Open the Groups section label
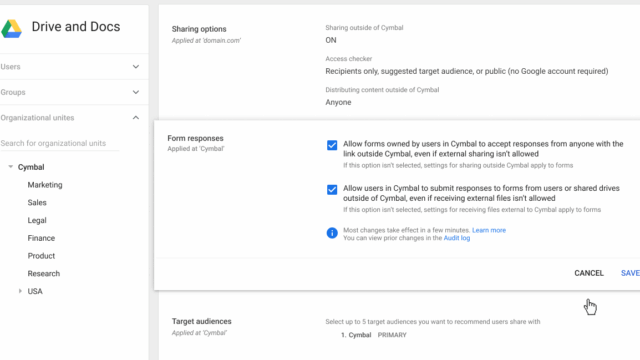Image resolution: width=640 pixels, height=360 pixels. pyautogui.click(x=13, y=92)
